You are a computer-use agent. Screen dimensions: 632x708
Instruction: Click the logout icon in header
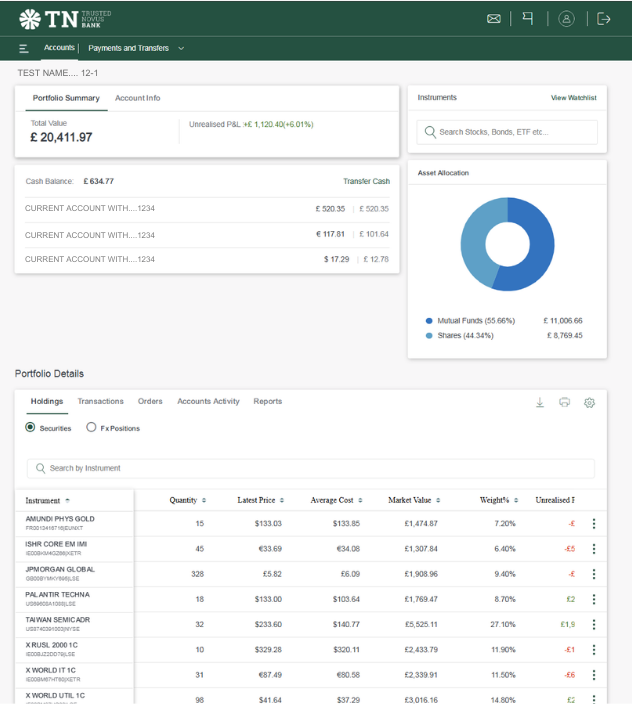[604, 18]
